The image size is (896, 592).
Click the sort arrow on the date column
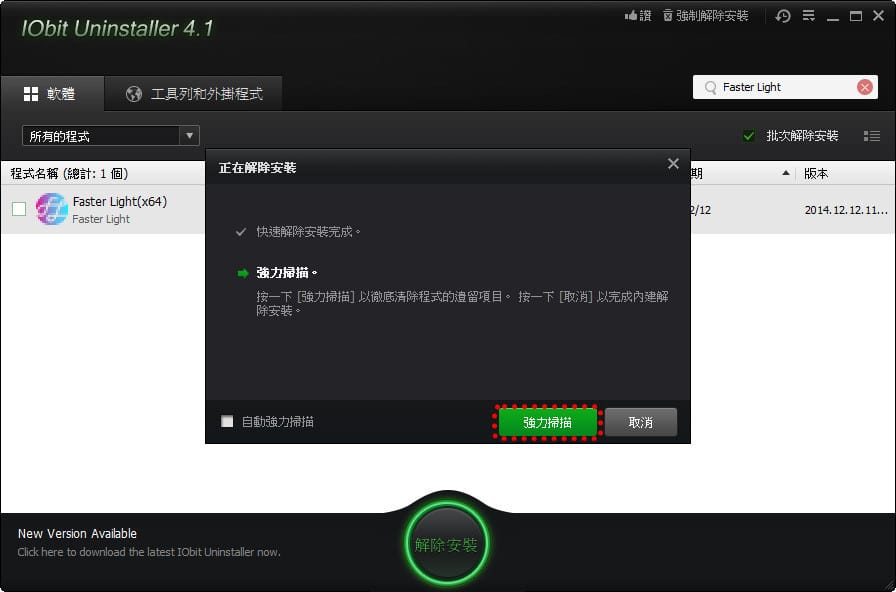click(786, 173)
